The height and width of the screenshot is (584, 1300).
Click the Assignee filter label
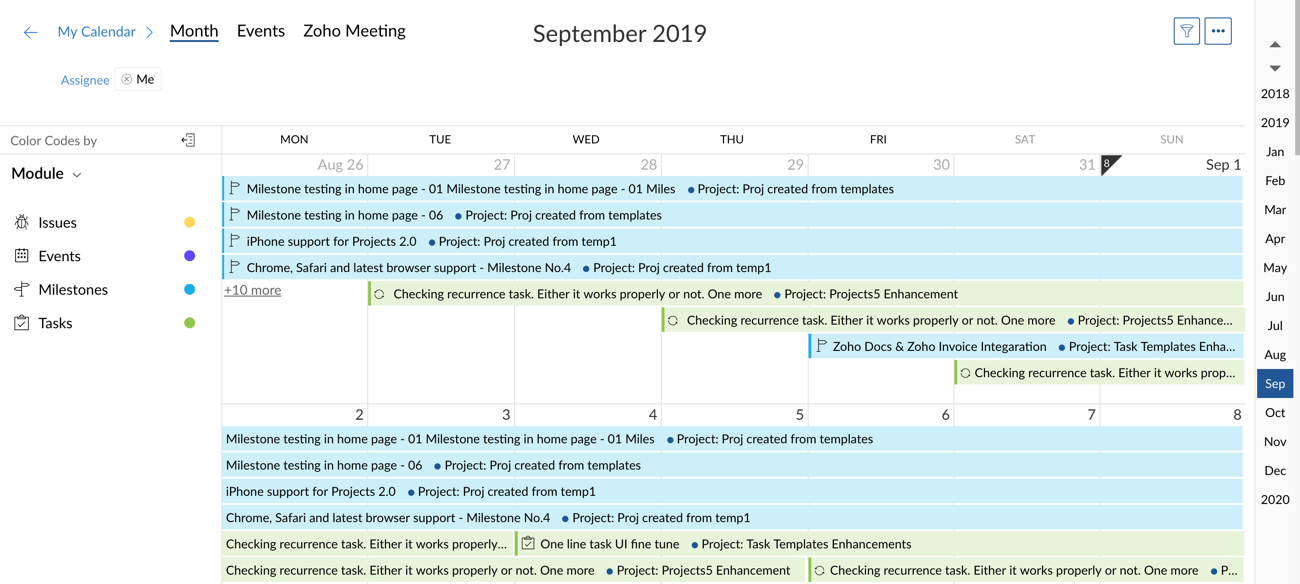(85, 80)
